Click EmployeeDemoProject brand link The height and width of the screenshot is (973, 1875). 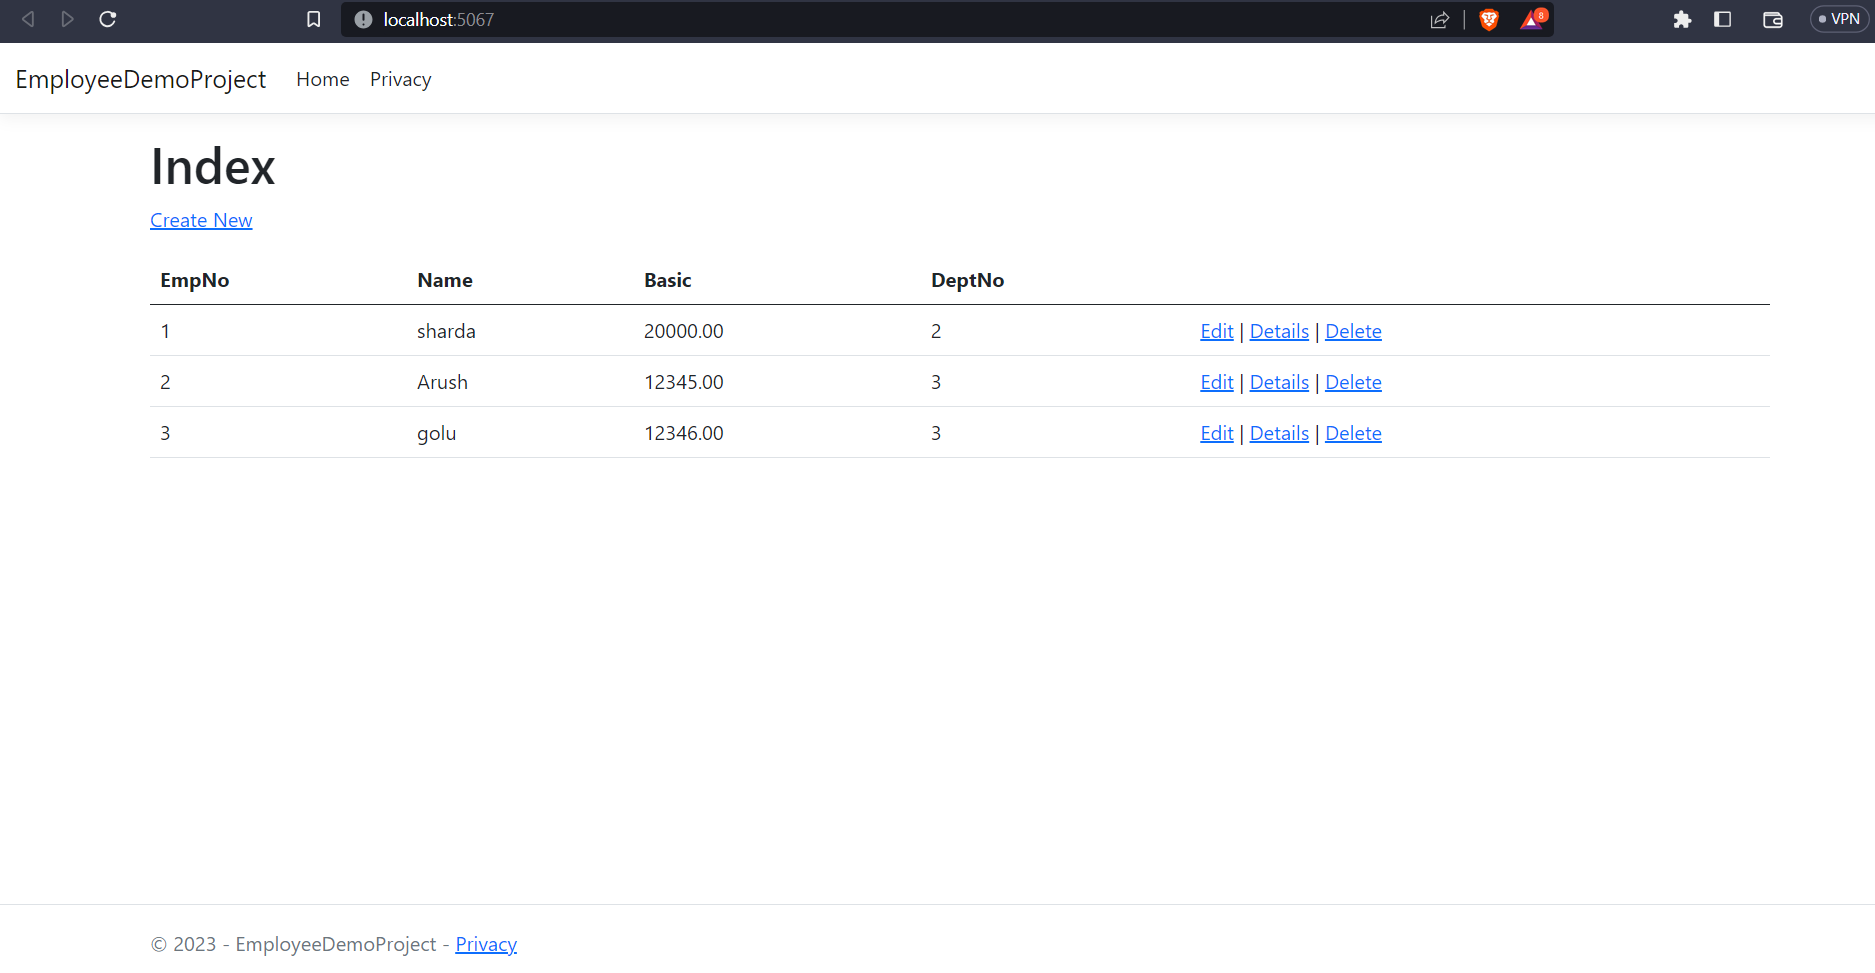[140, 79]
